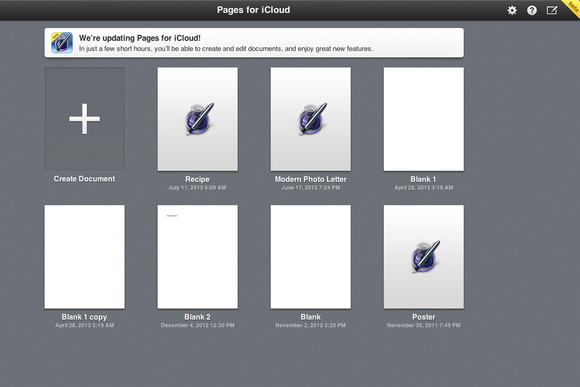Click the feedback compose icon
This screenshot has height=387, width=580.
[x=552, y=10]
